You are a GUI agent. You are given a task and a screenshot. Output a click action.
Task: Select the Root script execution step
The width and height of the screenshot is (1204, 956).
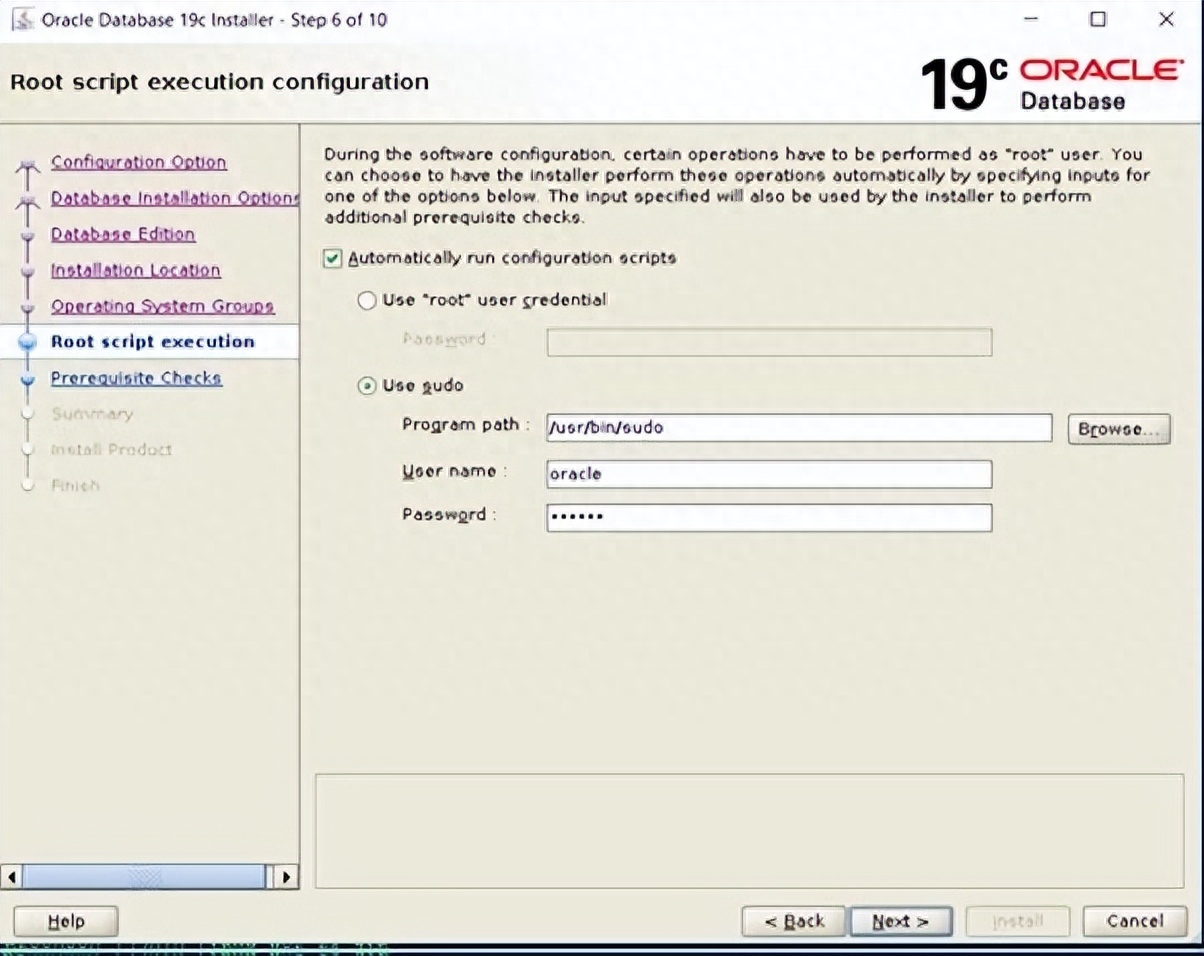[153, 342]
